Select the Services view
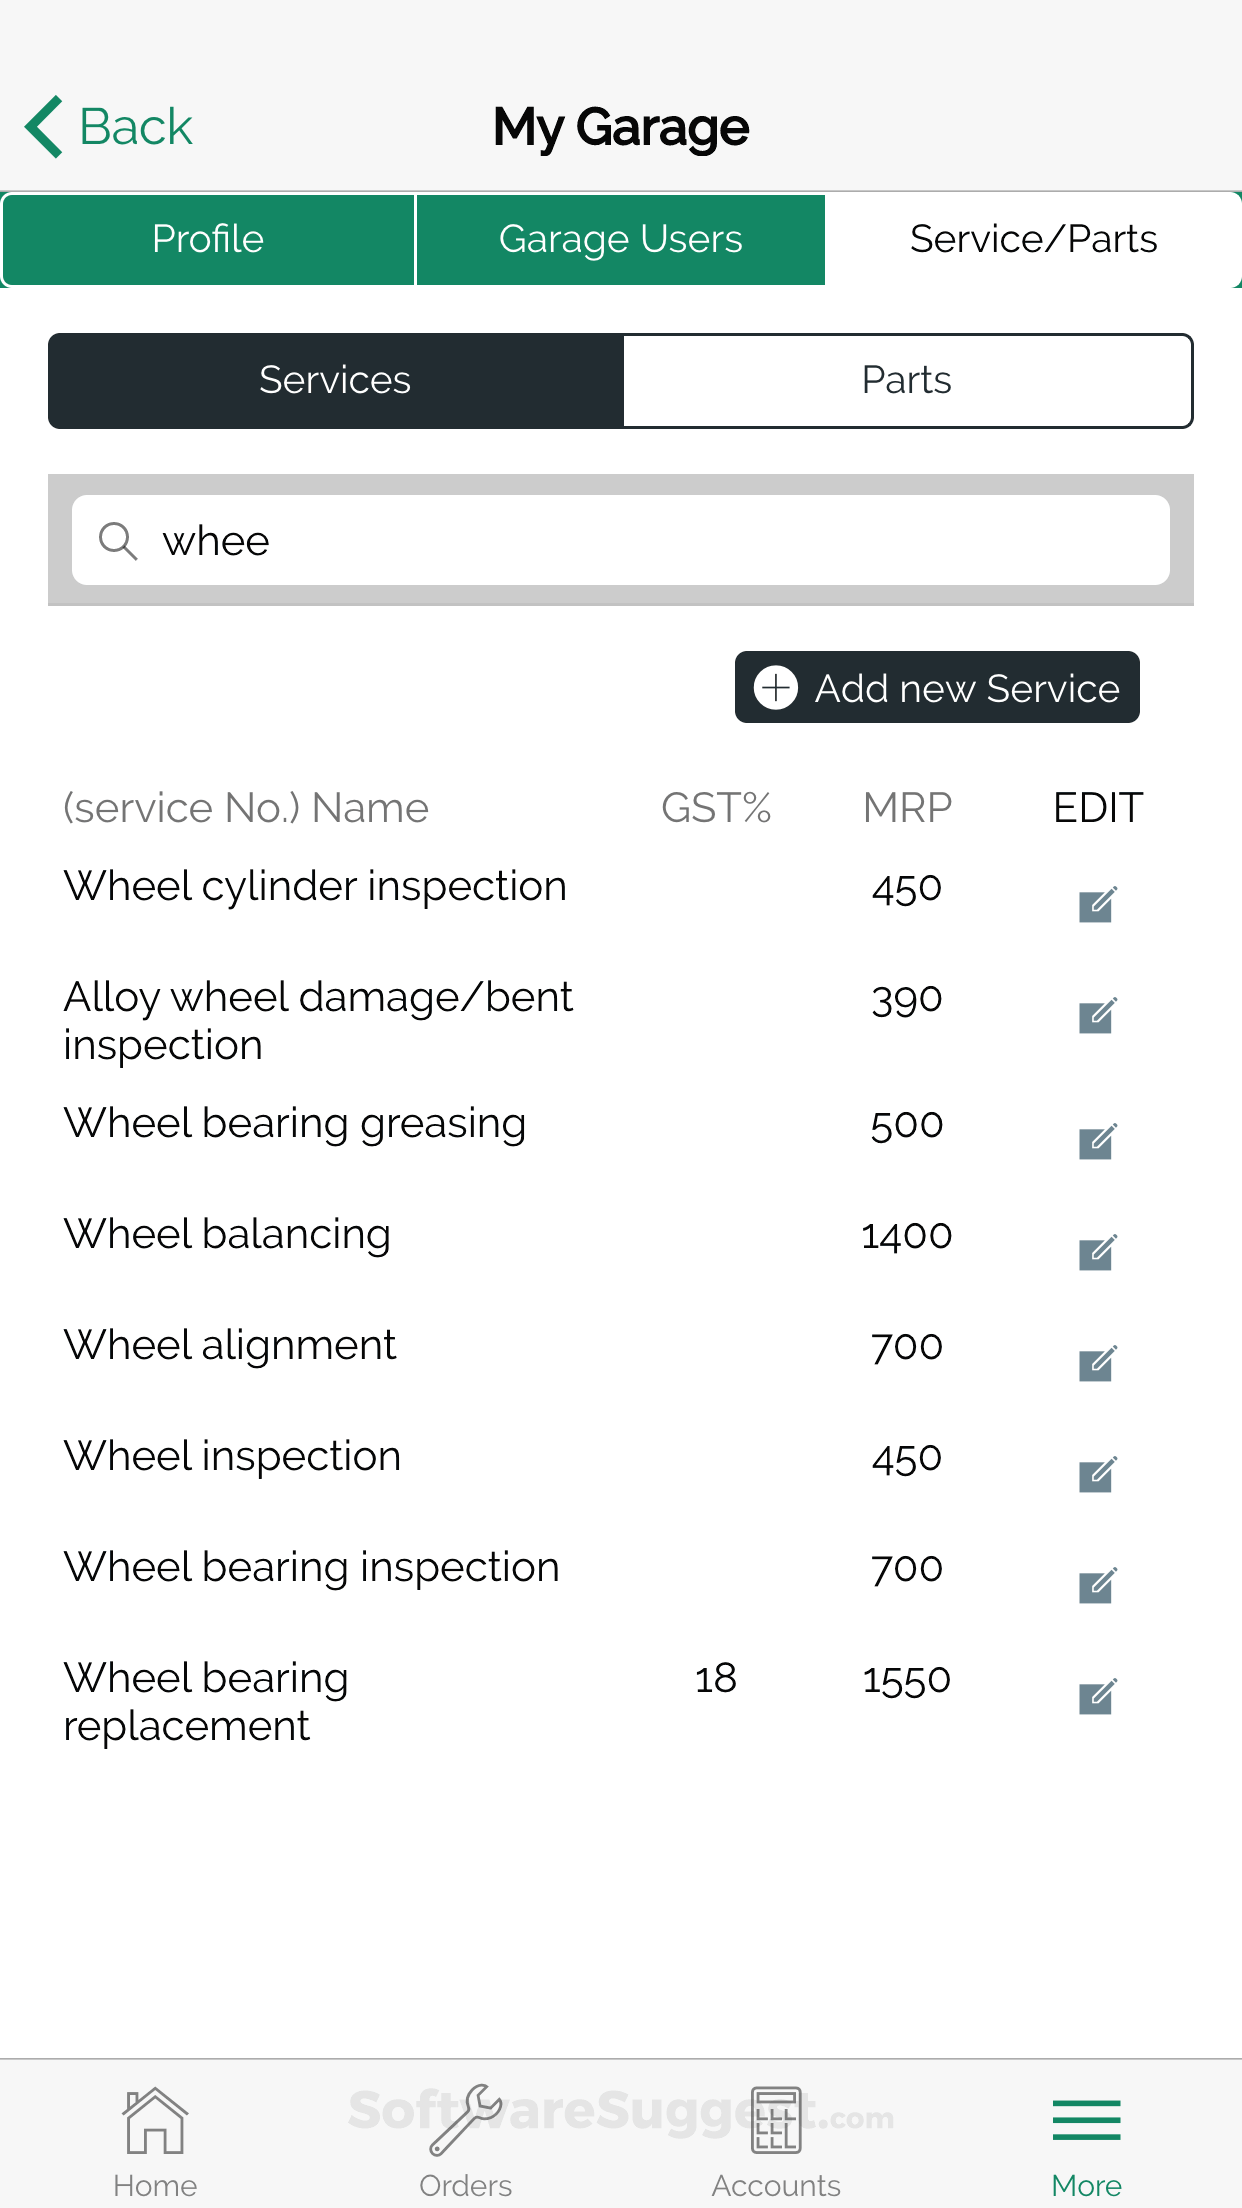1242x2208 pixels. click(335, 380)
